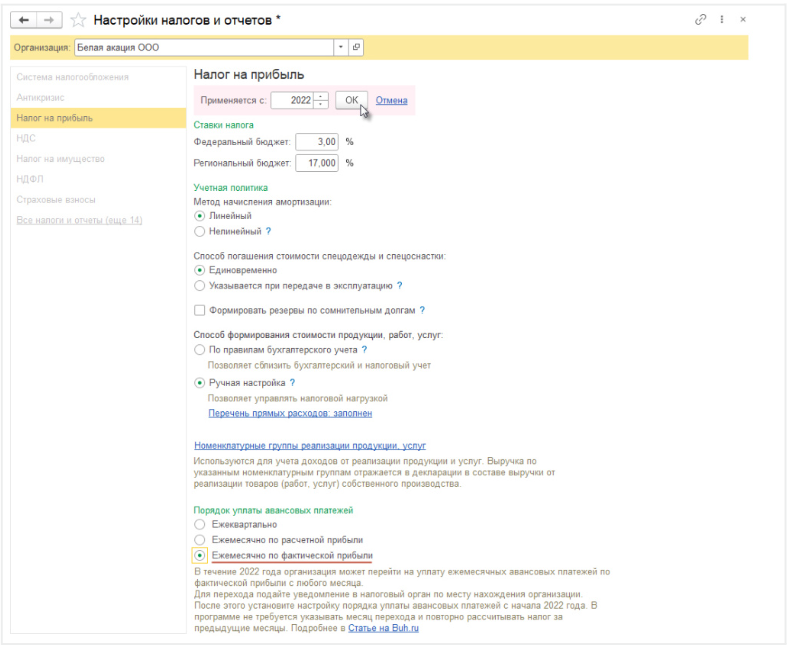Click Федеральный бюджет rate field 3,00
The width and height of the screenshot is (790, 651).
[x=317, y=142]
